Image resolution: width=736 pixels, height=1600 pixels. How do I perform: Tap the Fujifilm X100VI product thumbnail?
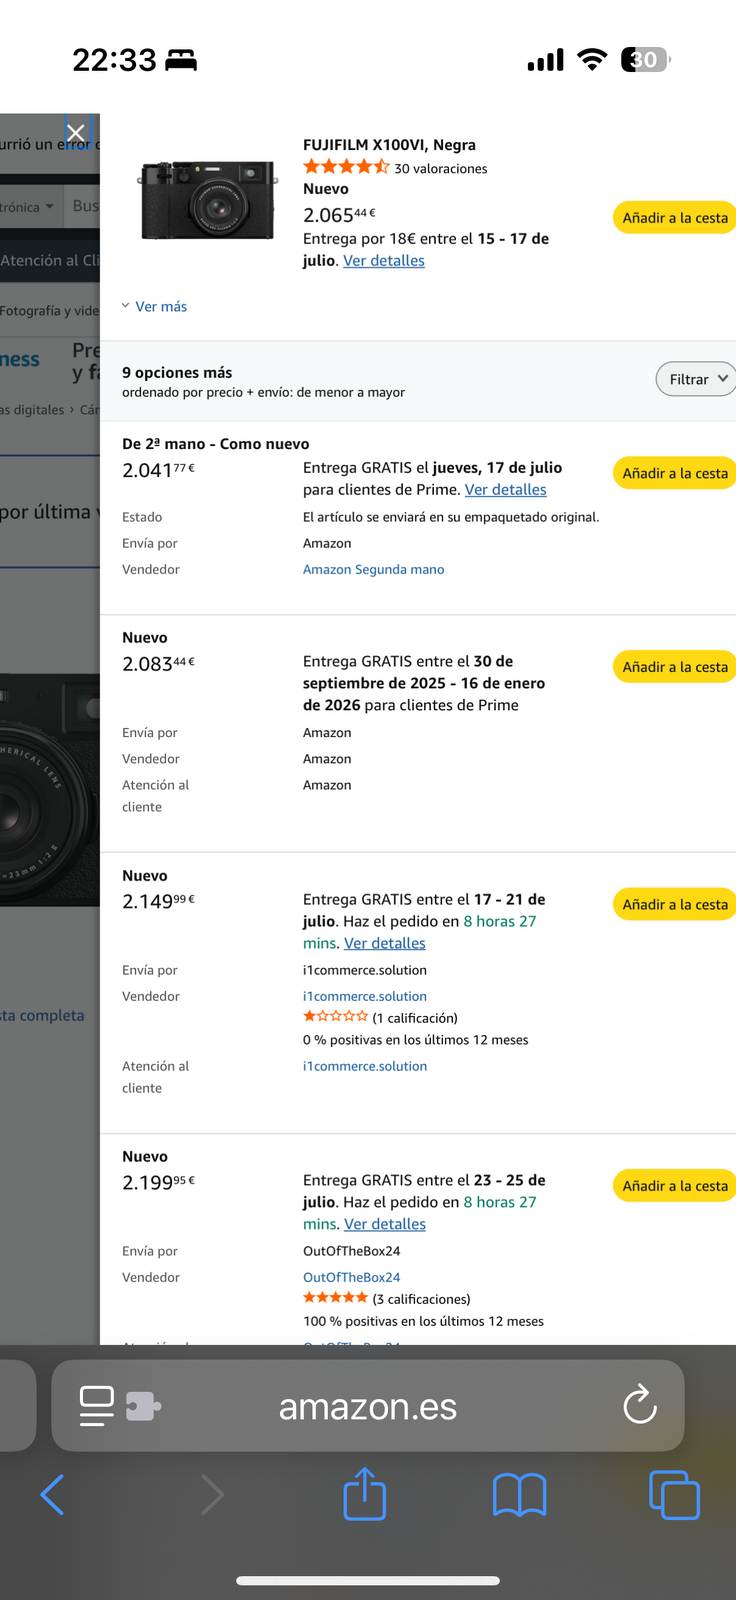coord(208,201)
